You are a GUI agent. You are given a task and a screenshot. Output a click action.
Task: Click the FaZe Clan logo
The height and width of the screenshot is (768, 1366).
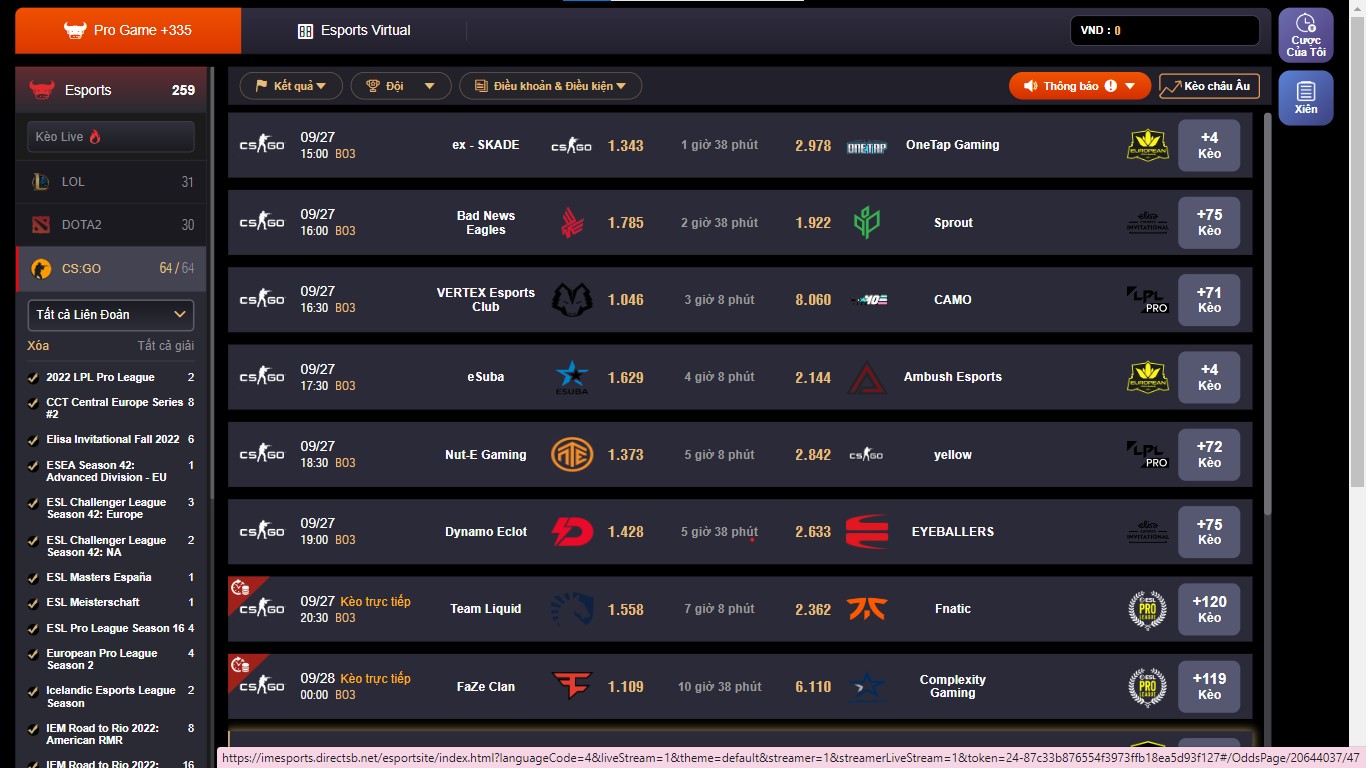click(572, 687)
